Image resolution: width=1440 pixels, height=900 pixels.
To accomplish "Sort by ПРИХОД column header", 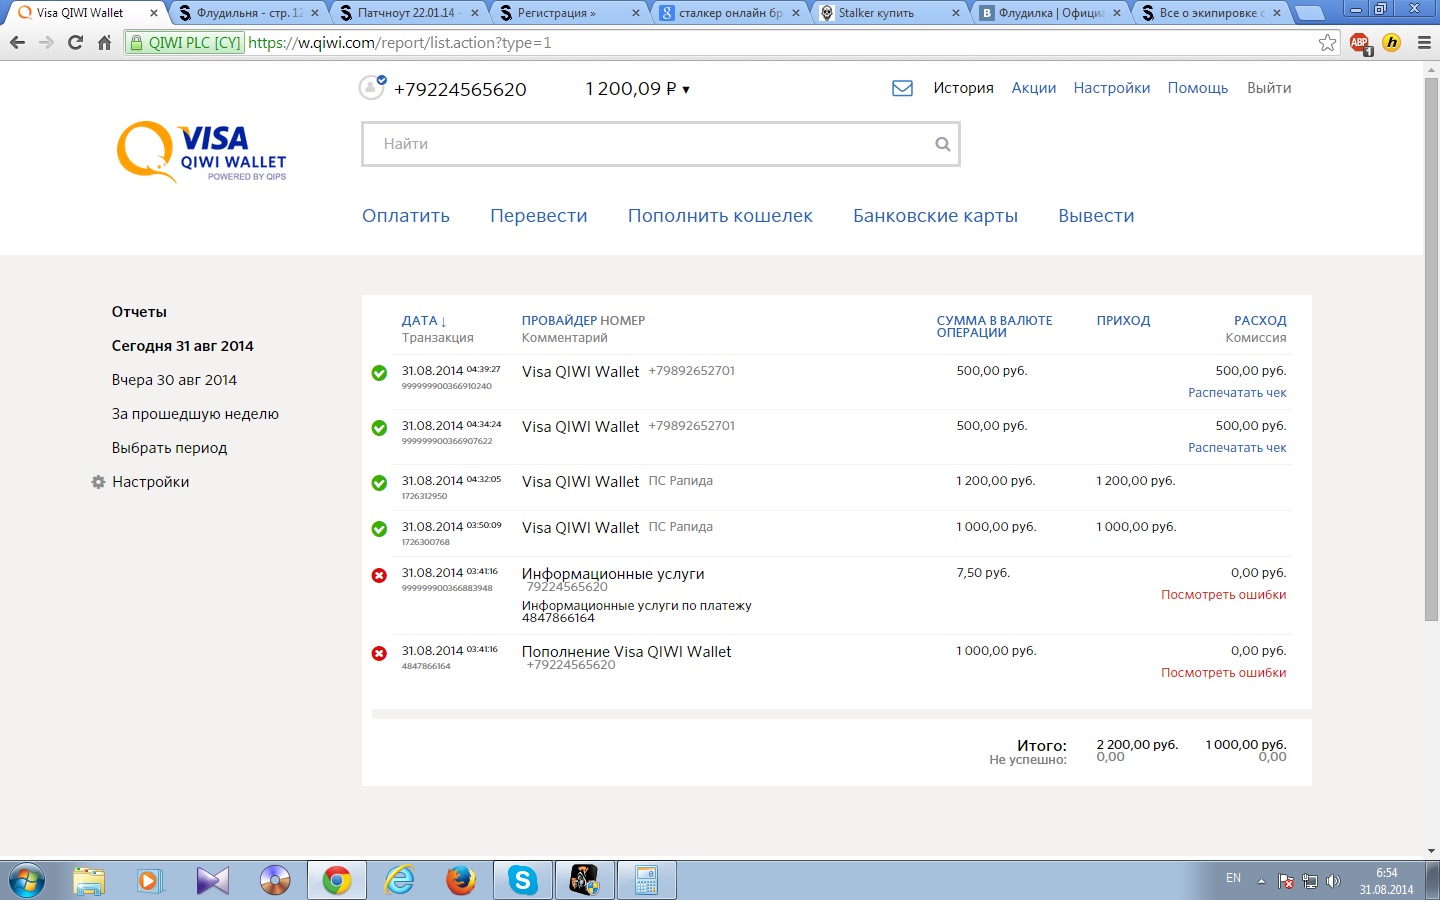I will click(x=1123, y=321).
